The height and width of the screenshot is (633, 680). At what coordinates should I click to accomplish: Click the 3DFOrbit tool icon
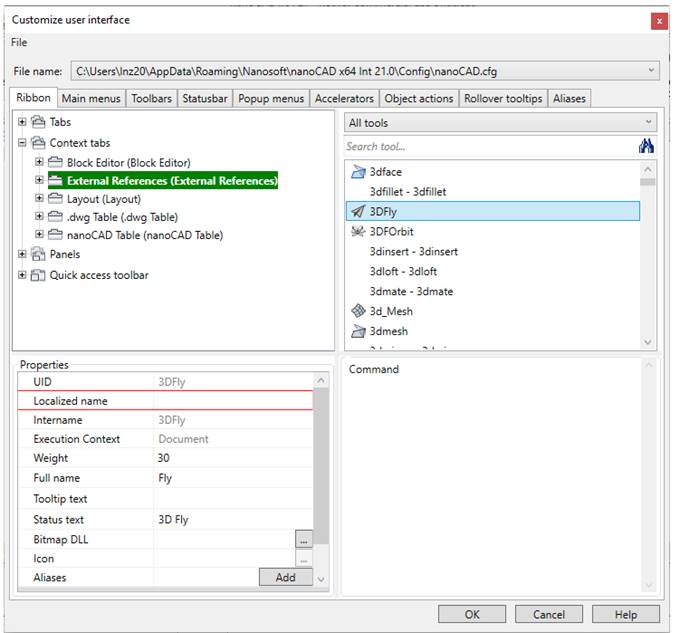coord(357,231)
